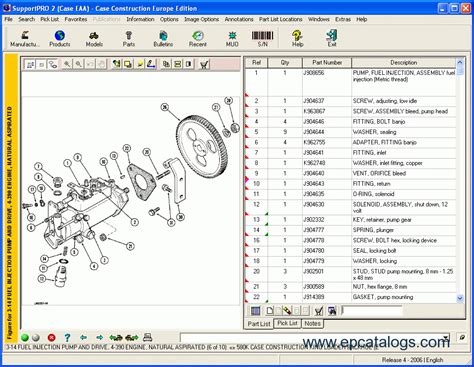This screenshot has height=367, width=474.
Task: Click the parts list scrollbar down arrow
Action: (460, 298)
